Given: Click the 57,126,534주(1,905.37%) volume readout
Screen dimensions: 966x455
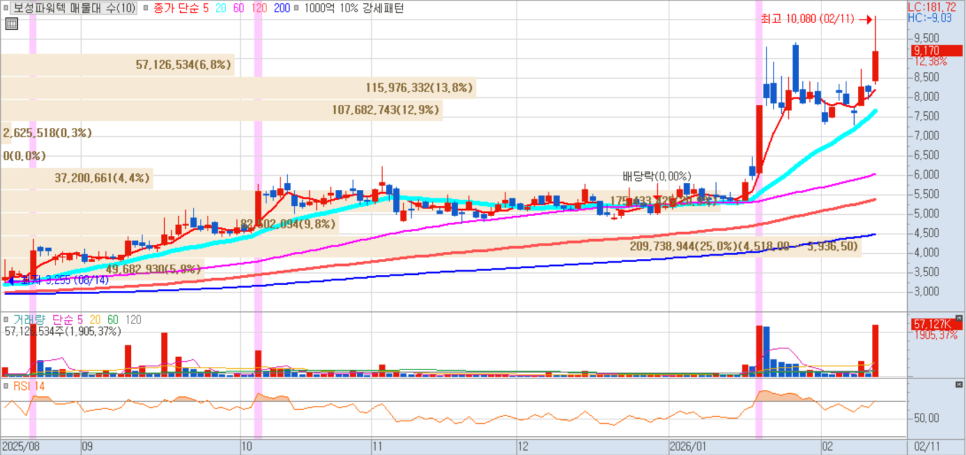Looking at the screenshot, I should click(62, 331).
